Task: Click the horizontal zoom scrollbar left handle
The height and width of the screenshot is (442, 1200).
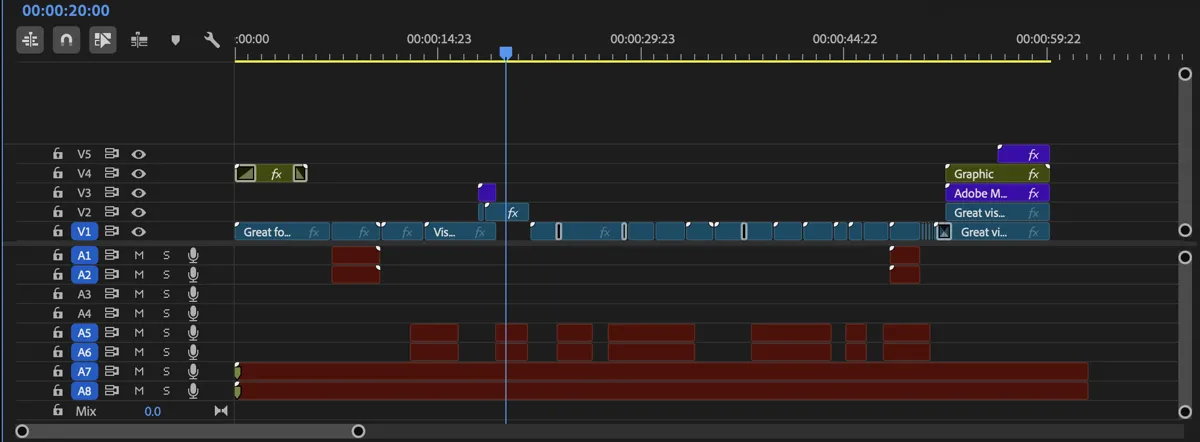Action: [22, 431]
